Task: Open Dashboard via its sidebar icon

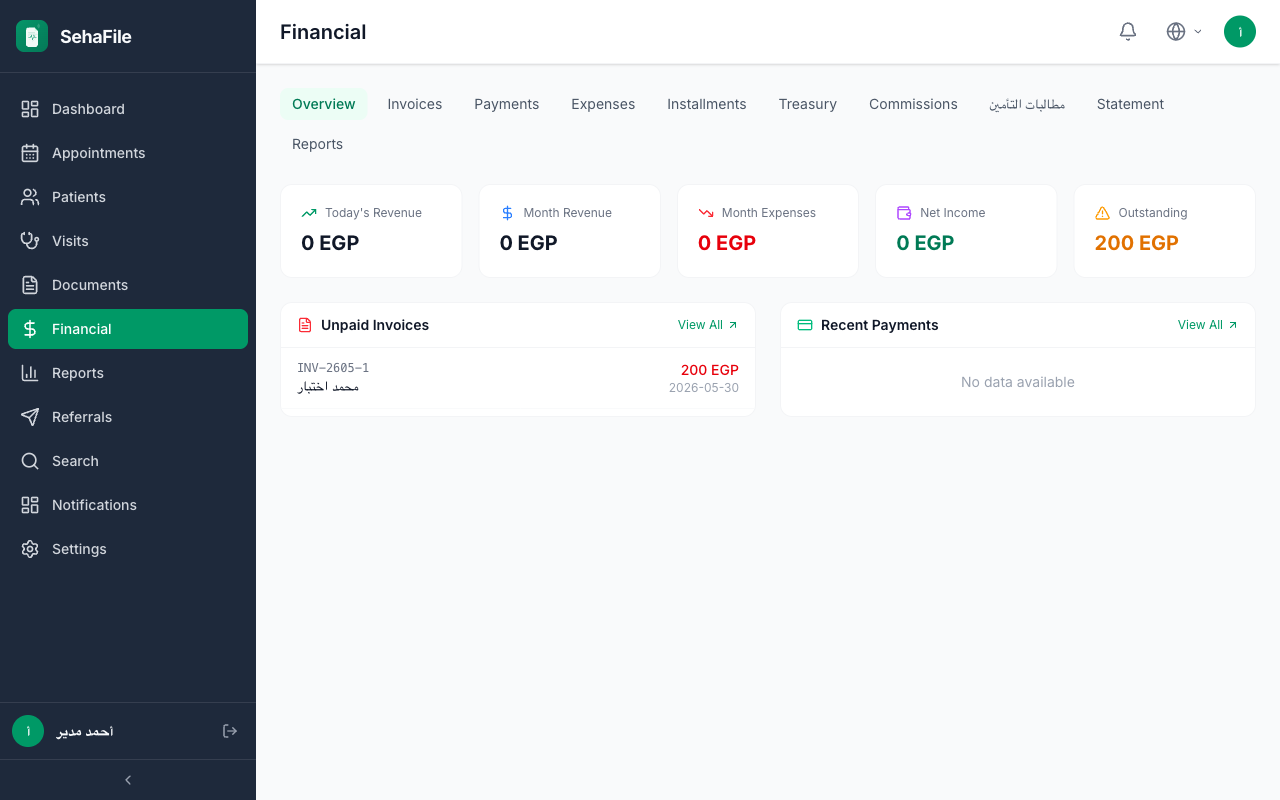Action: (x=30, y=109)
